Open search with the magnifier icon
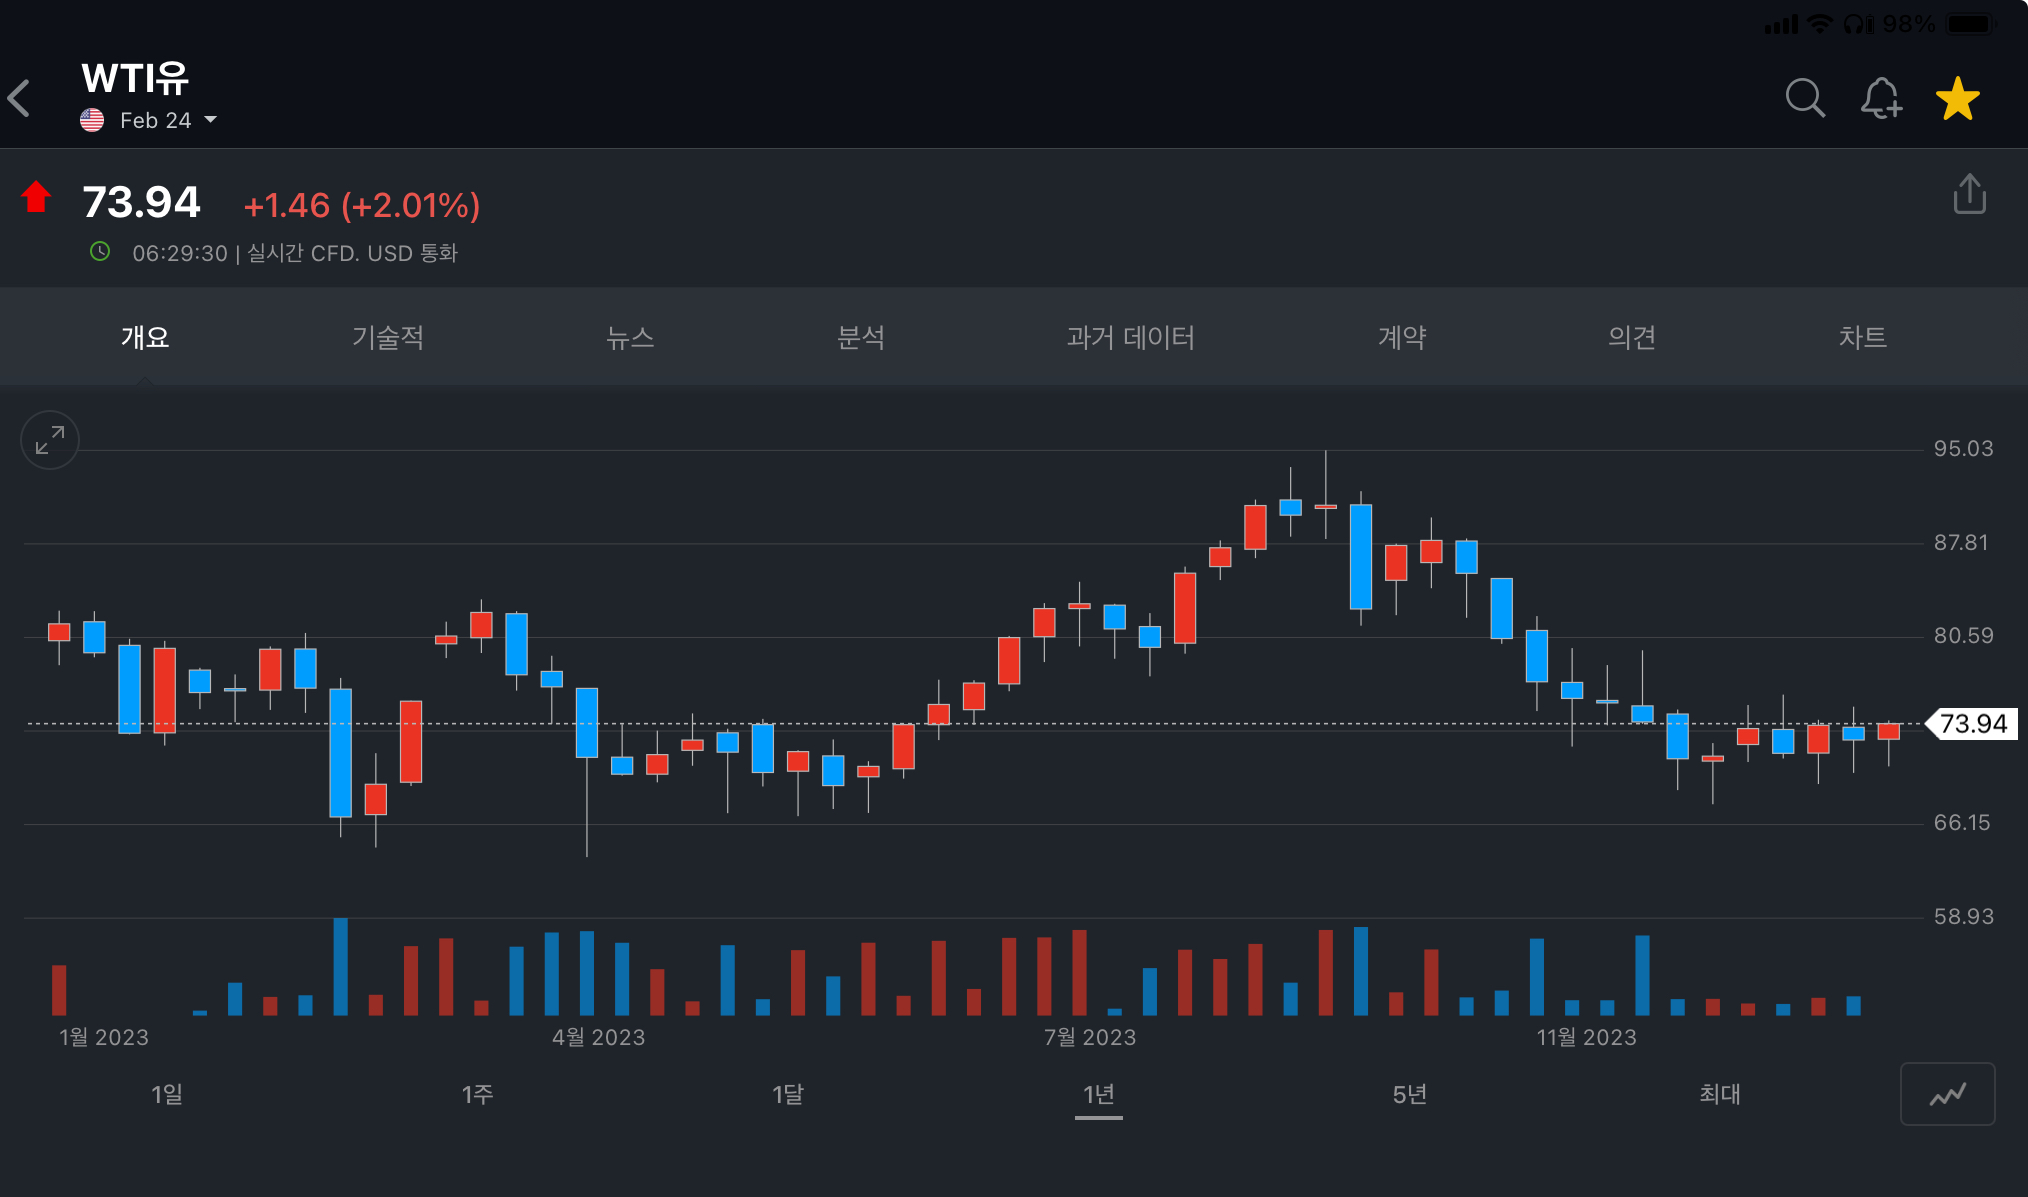 click(x=1805, y=98)
